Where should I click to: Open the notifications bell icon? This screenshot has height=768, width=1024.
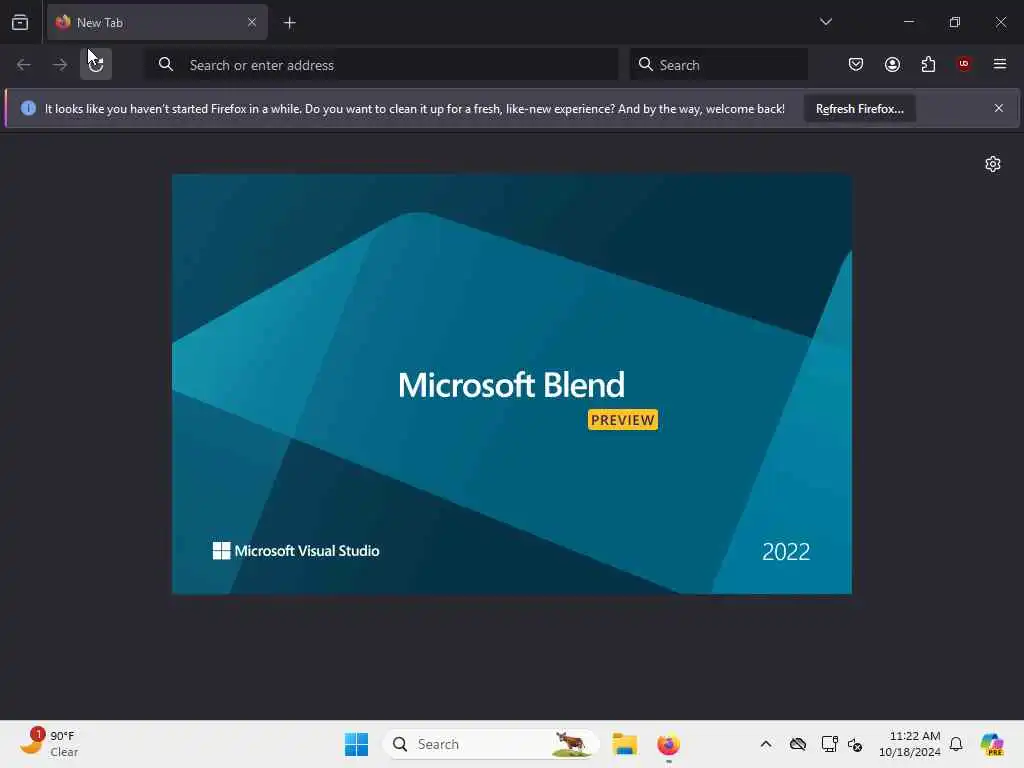click(956, 744)
